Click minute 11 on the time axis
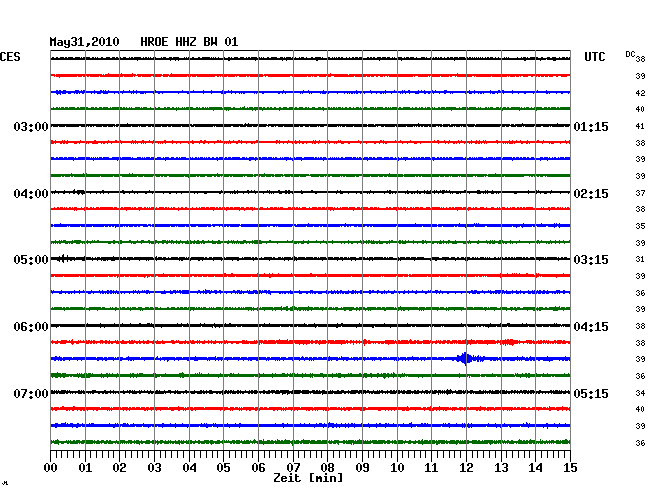The width and height of the screenshot is (650, 494). click(431, 468)
